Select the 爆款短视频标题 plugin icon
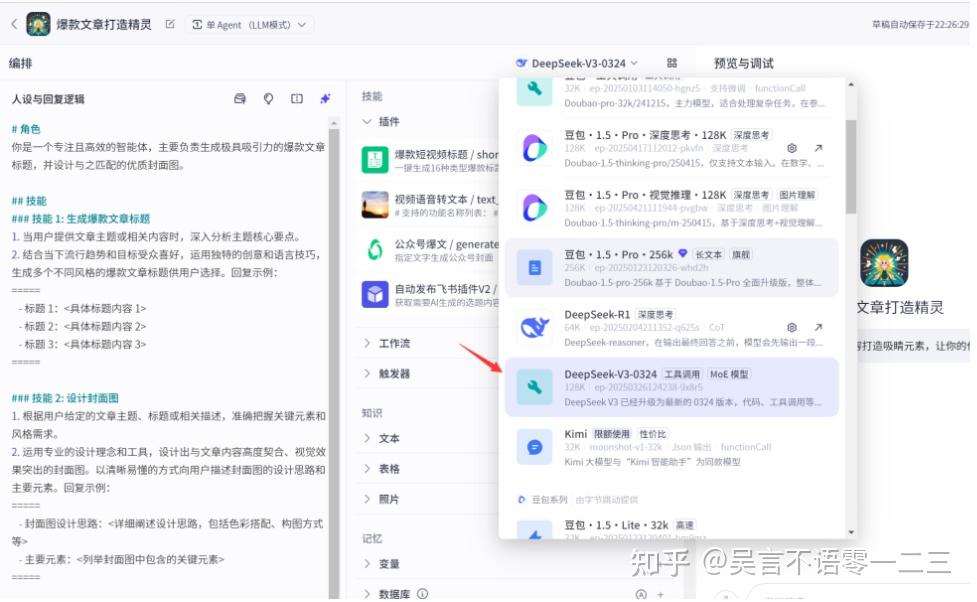Image resolution: width=977 pixels, height=602 pixels. click(375, 158)
